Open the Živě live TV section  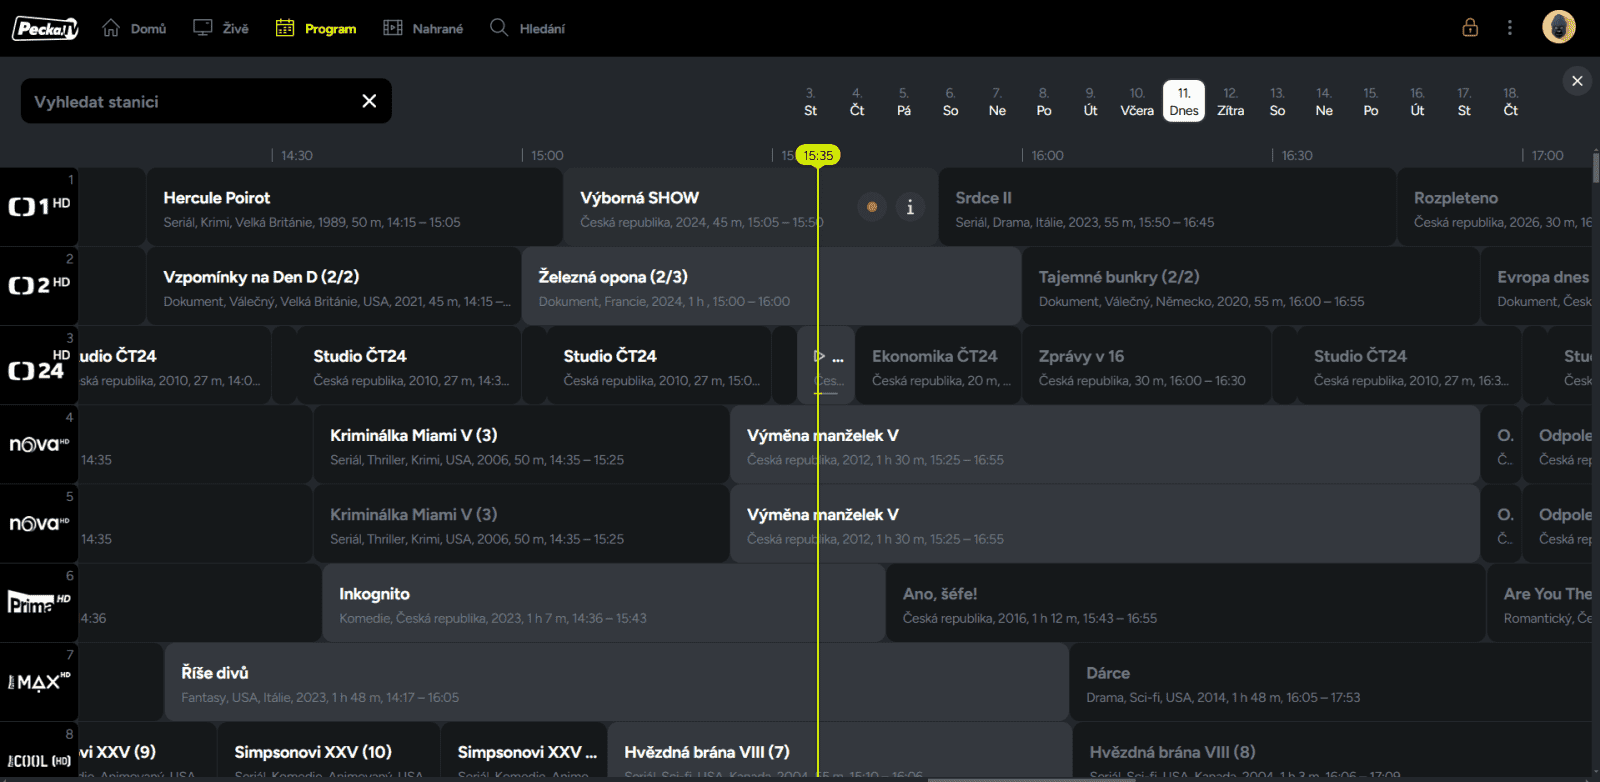coord(221,29)
